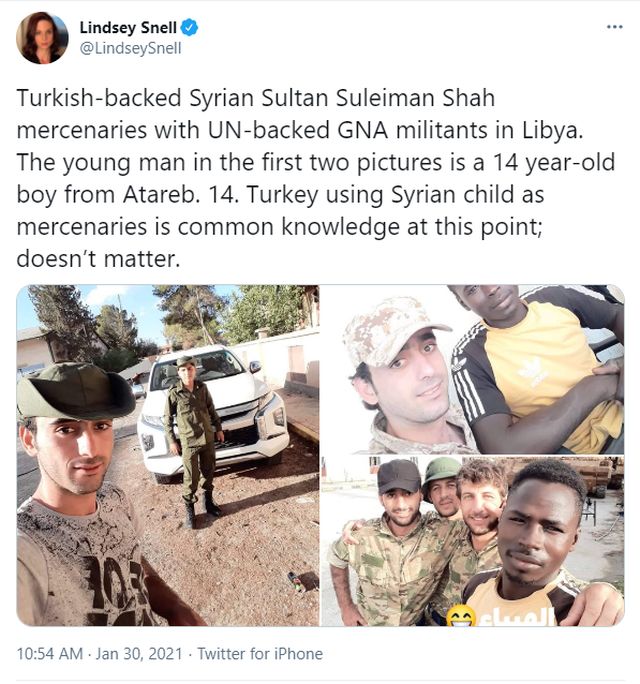Click the 10:54 AM timestamp

(49, 654)
